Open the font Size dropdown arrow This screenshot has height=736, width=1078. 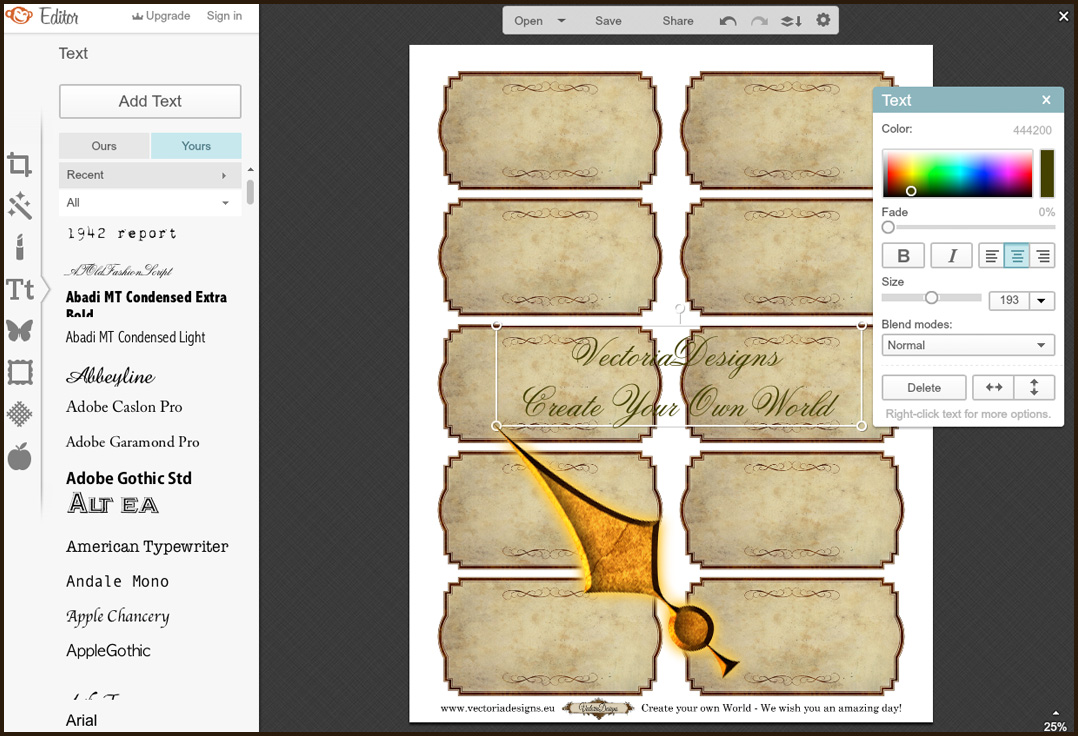(x=1042, y=300)
